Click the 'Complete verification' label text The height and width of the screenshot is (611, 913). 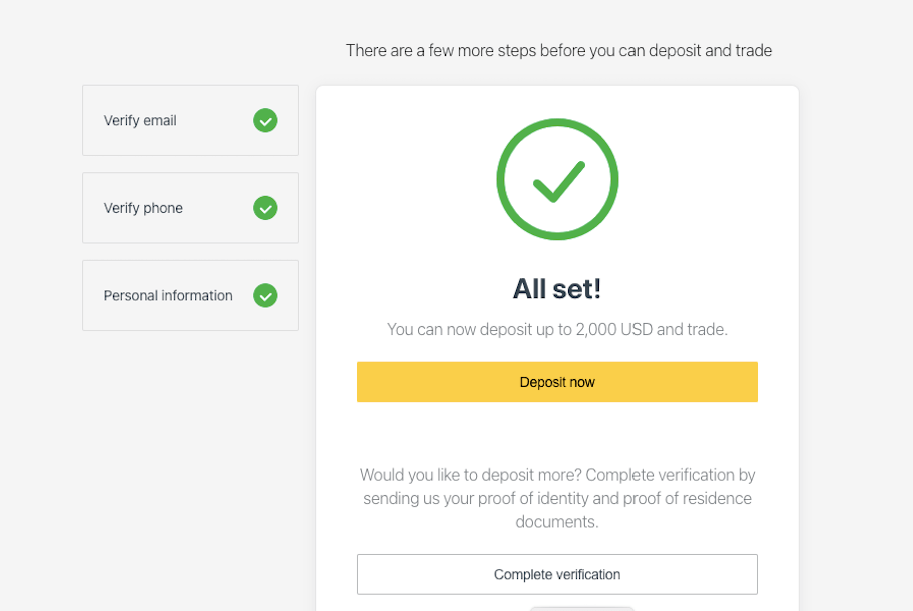(557, 575)
